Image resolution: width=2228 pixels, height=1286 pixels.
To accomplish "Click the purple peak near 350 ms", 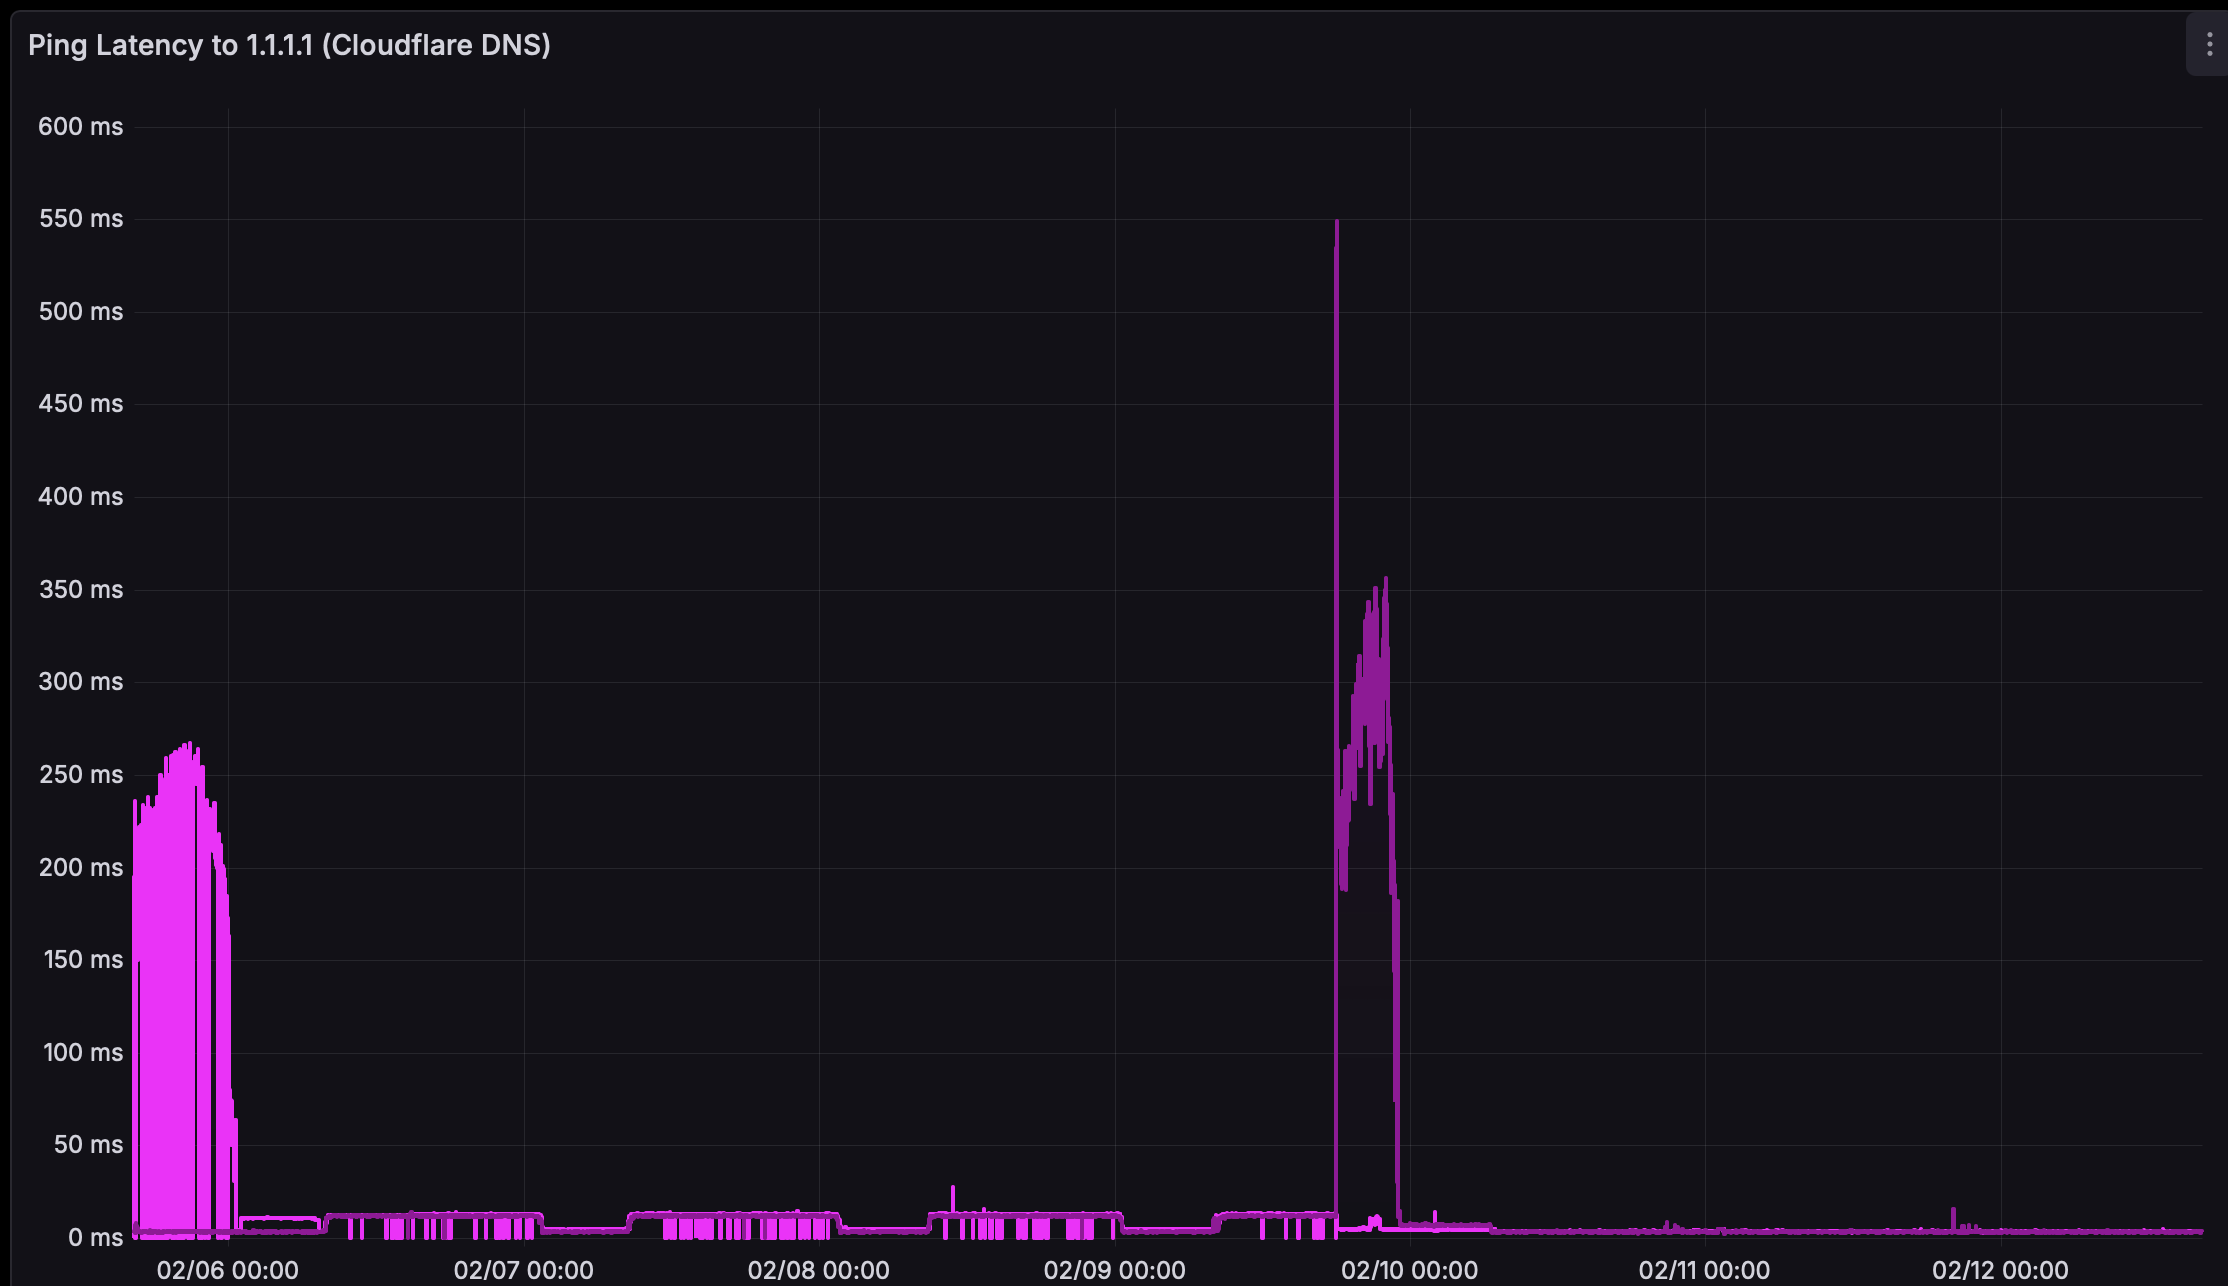I will tap(1385, 580).
